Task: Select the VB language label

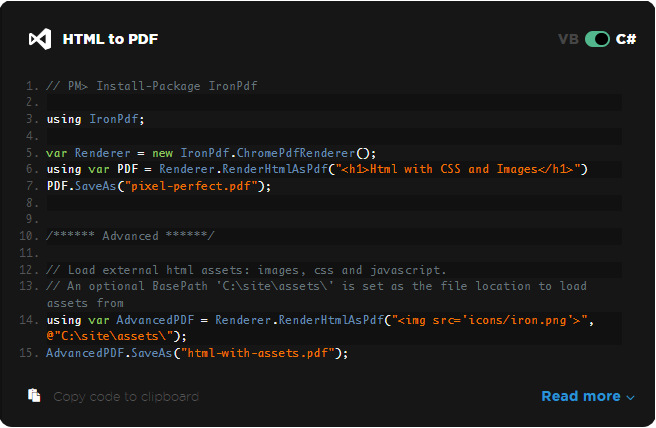Action: tap(568, 39)
